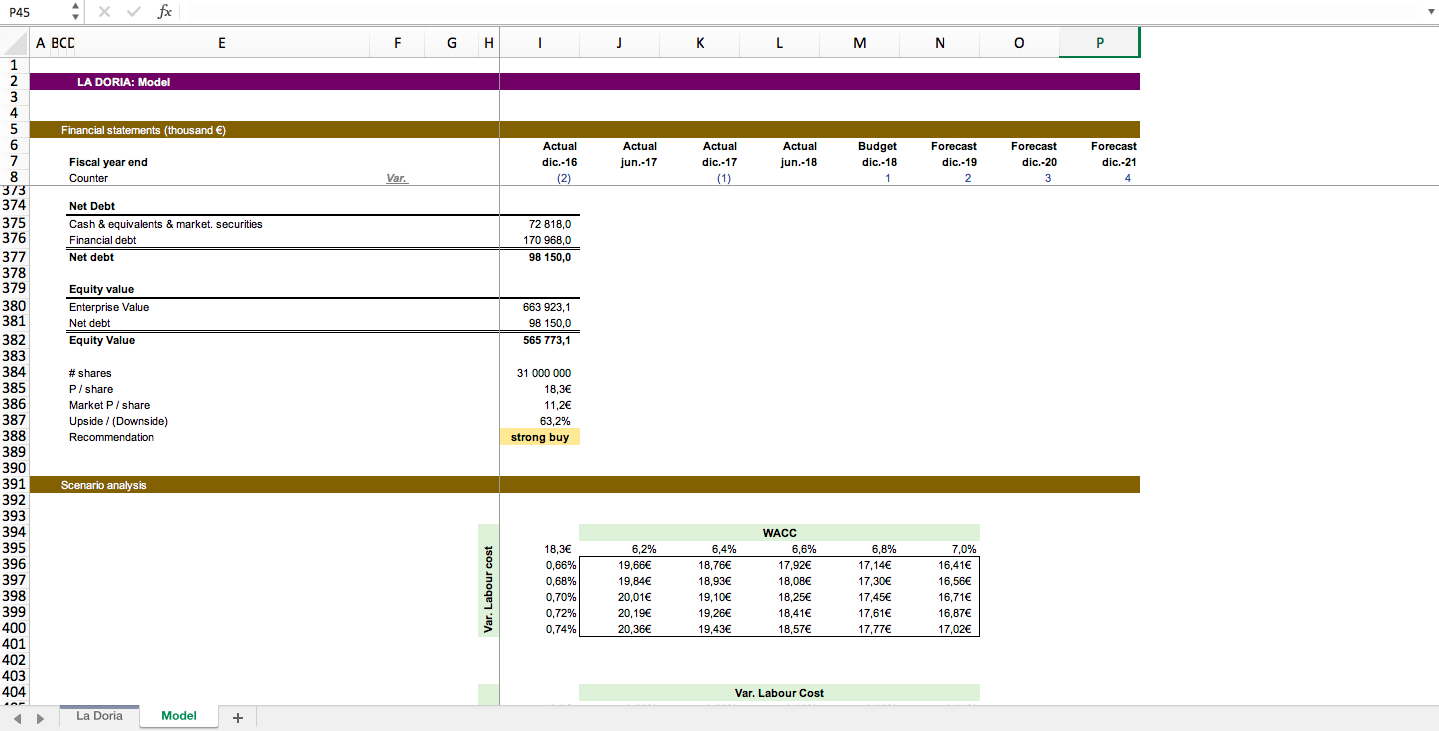Click the 'Scenario analysis' section header
Image resolution: width=1439 pixels, height=731 pixels.
click(103, 485)
